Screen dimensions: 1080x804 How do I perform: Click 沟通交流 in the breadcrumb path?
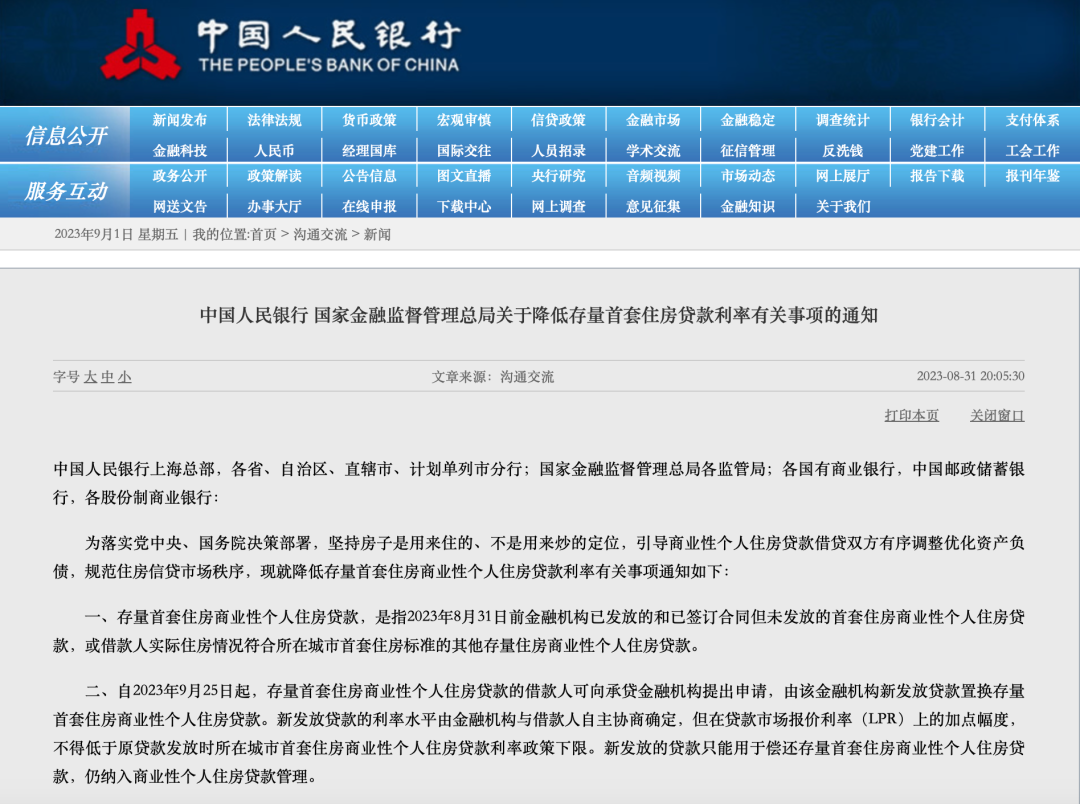tap(320, 234)
